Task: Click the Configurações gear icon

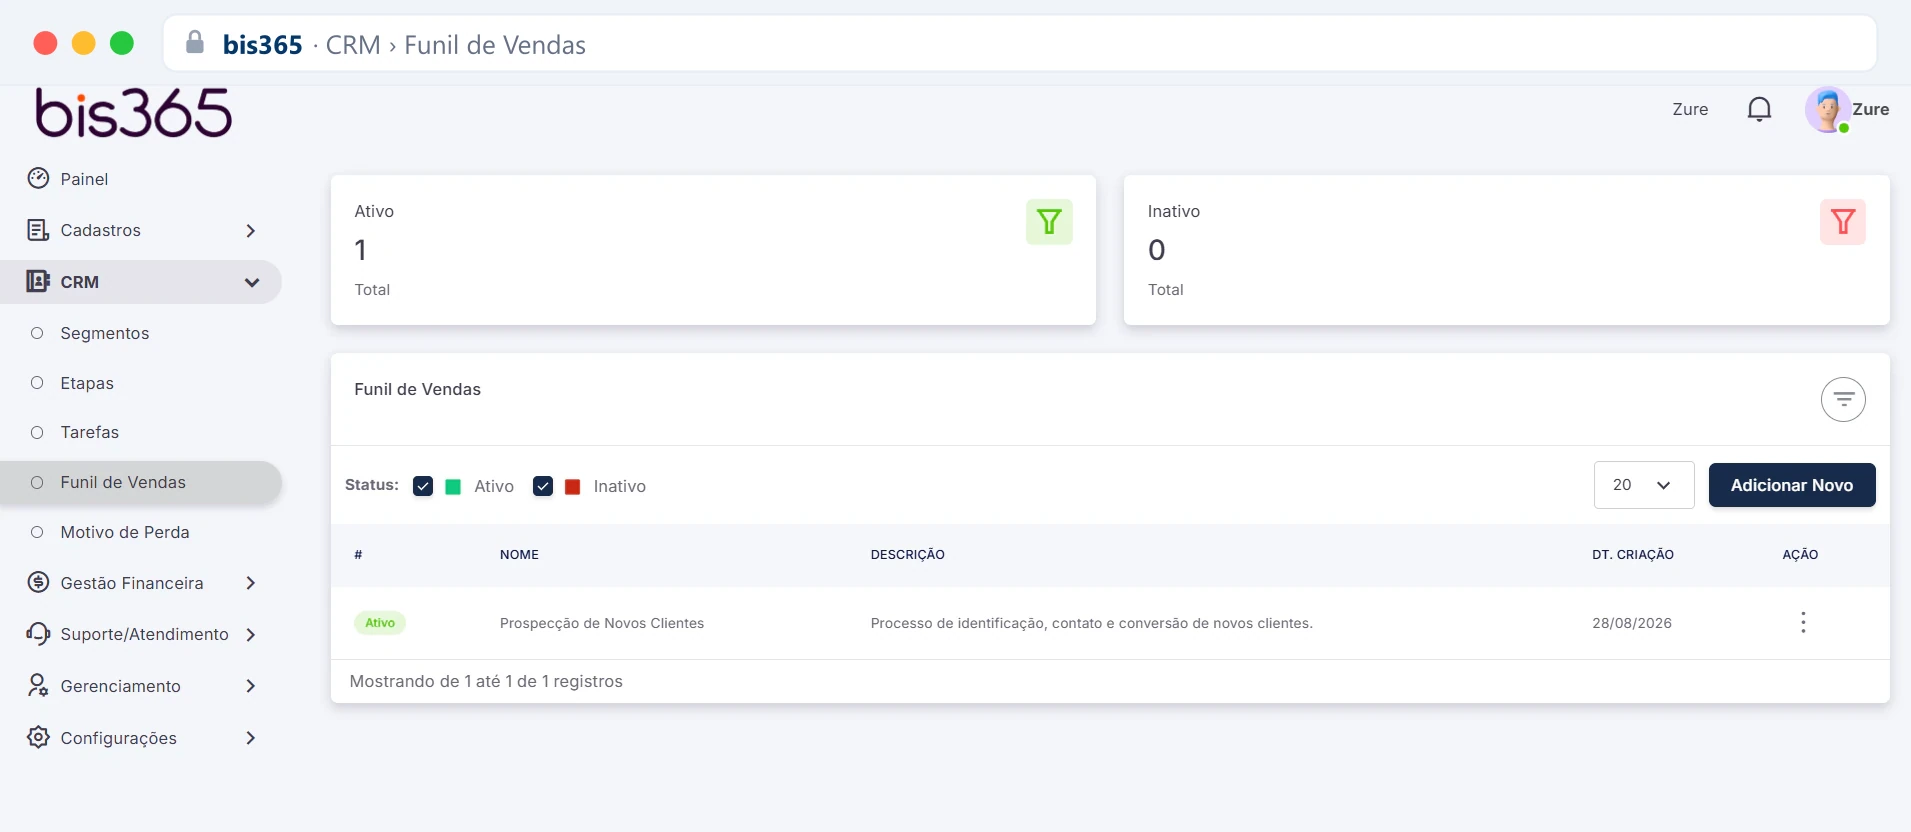Action: 38,737
